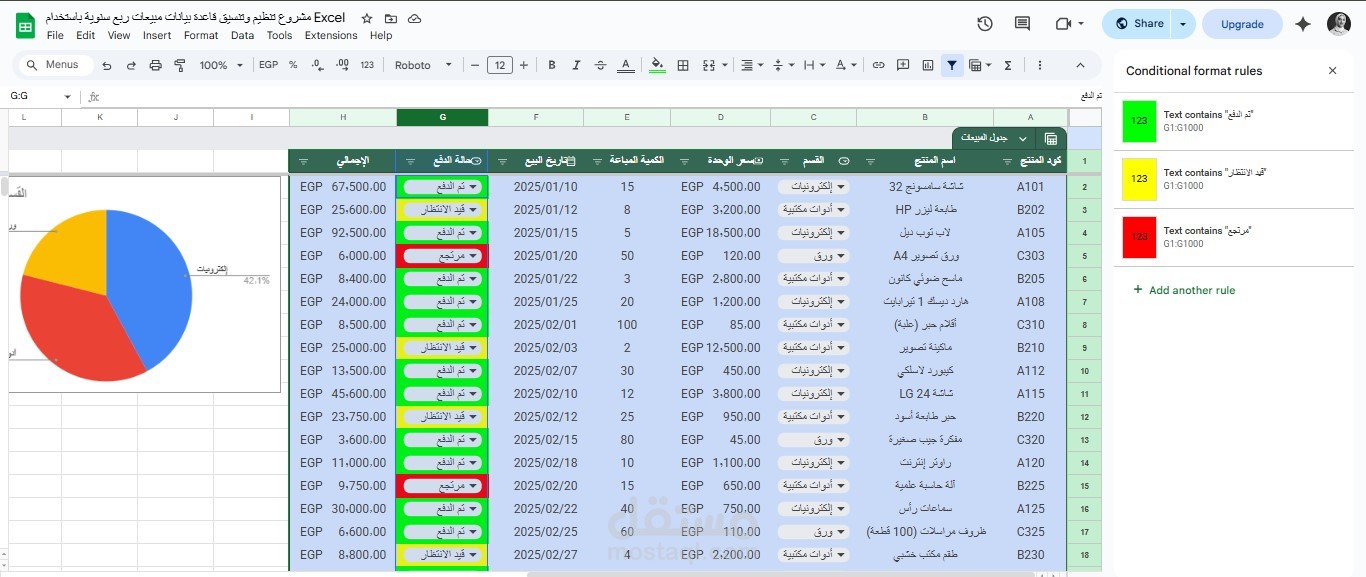Open the functions sigma menu
This screenshot has height=577, width=1366.
pyautogui.click(x=1007, y=65)
